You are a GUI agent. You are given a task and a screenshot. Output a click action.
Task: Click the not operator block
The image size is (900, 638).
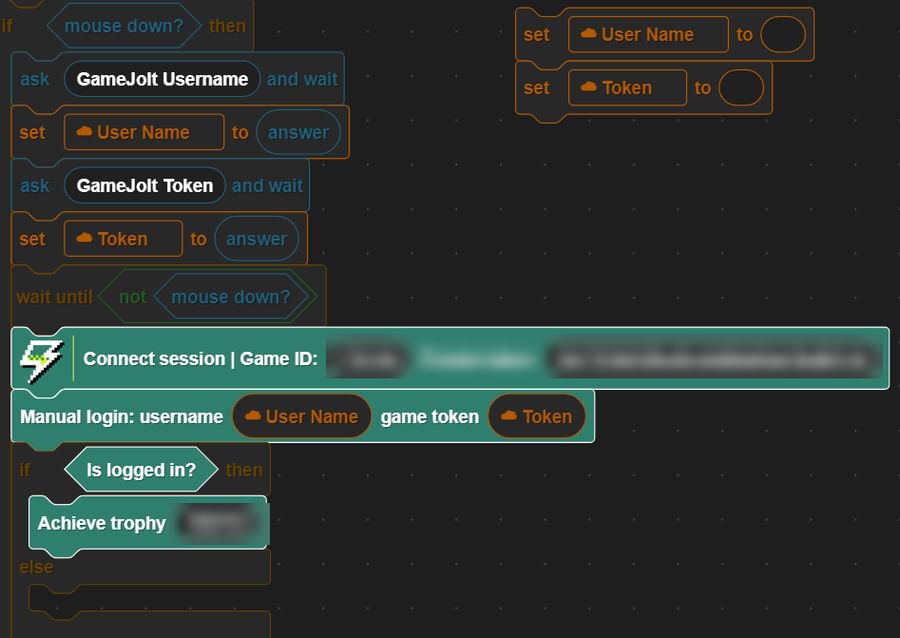click(x=134, y=297)
